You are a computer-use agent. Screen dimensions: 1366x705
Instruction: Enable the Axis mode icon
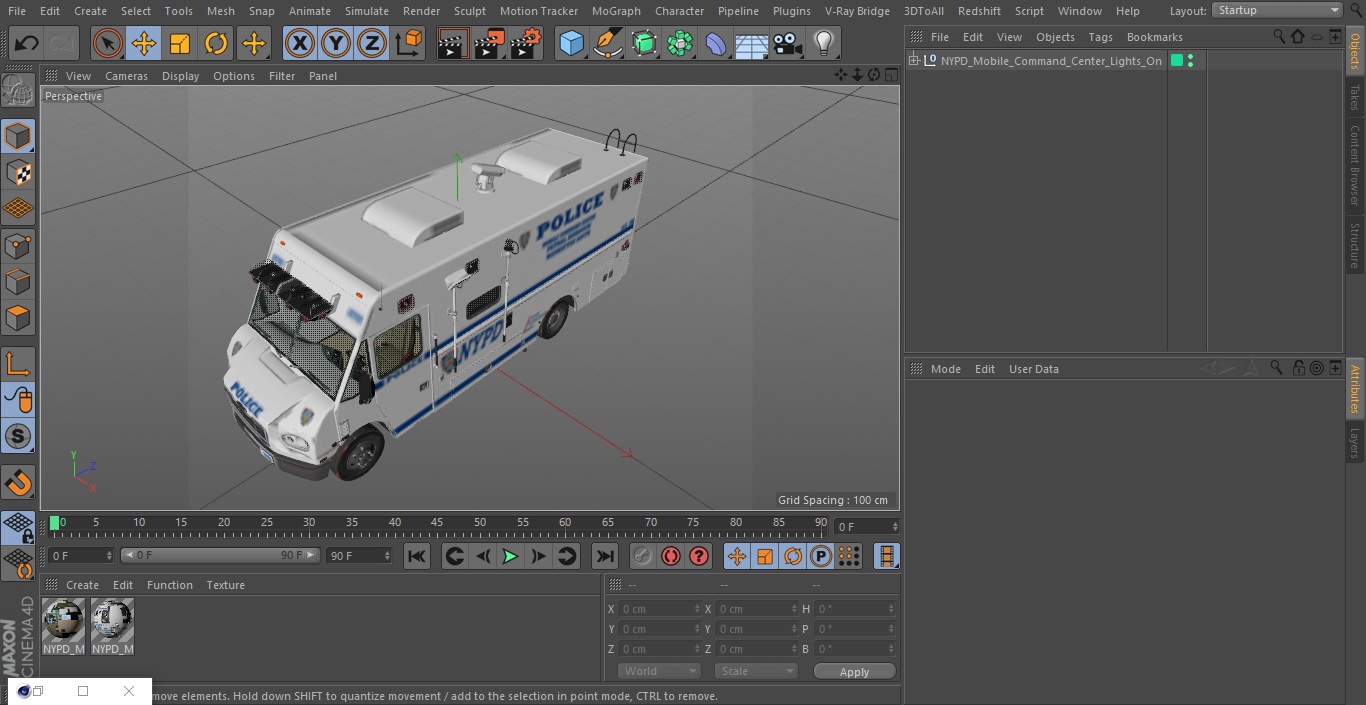[18, 364]
